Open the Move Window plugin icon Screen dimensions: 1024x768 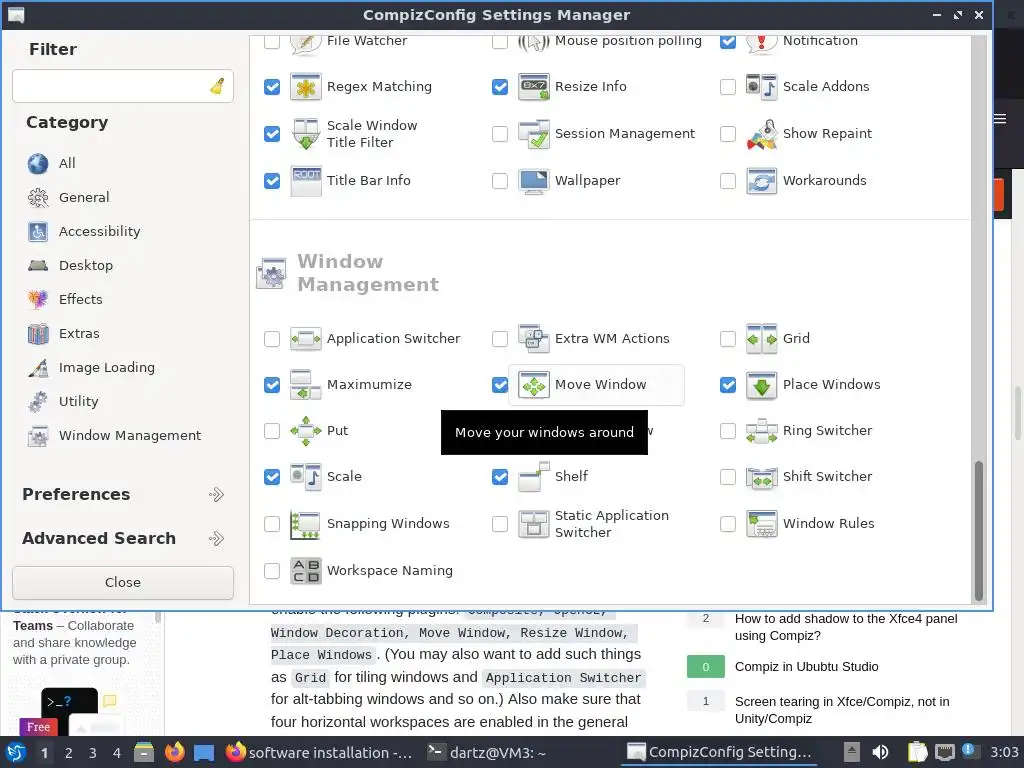click(x=534, y=385)
